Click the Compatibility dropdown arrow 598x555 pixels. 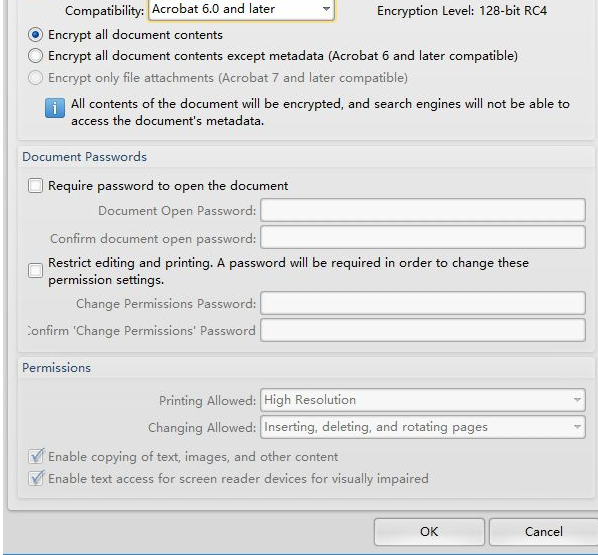coord(326,9)
